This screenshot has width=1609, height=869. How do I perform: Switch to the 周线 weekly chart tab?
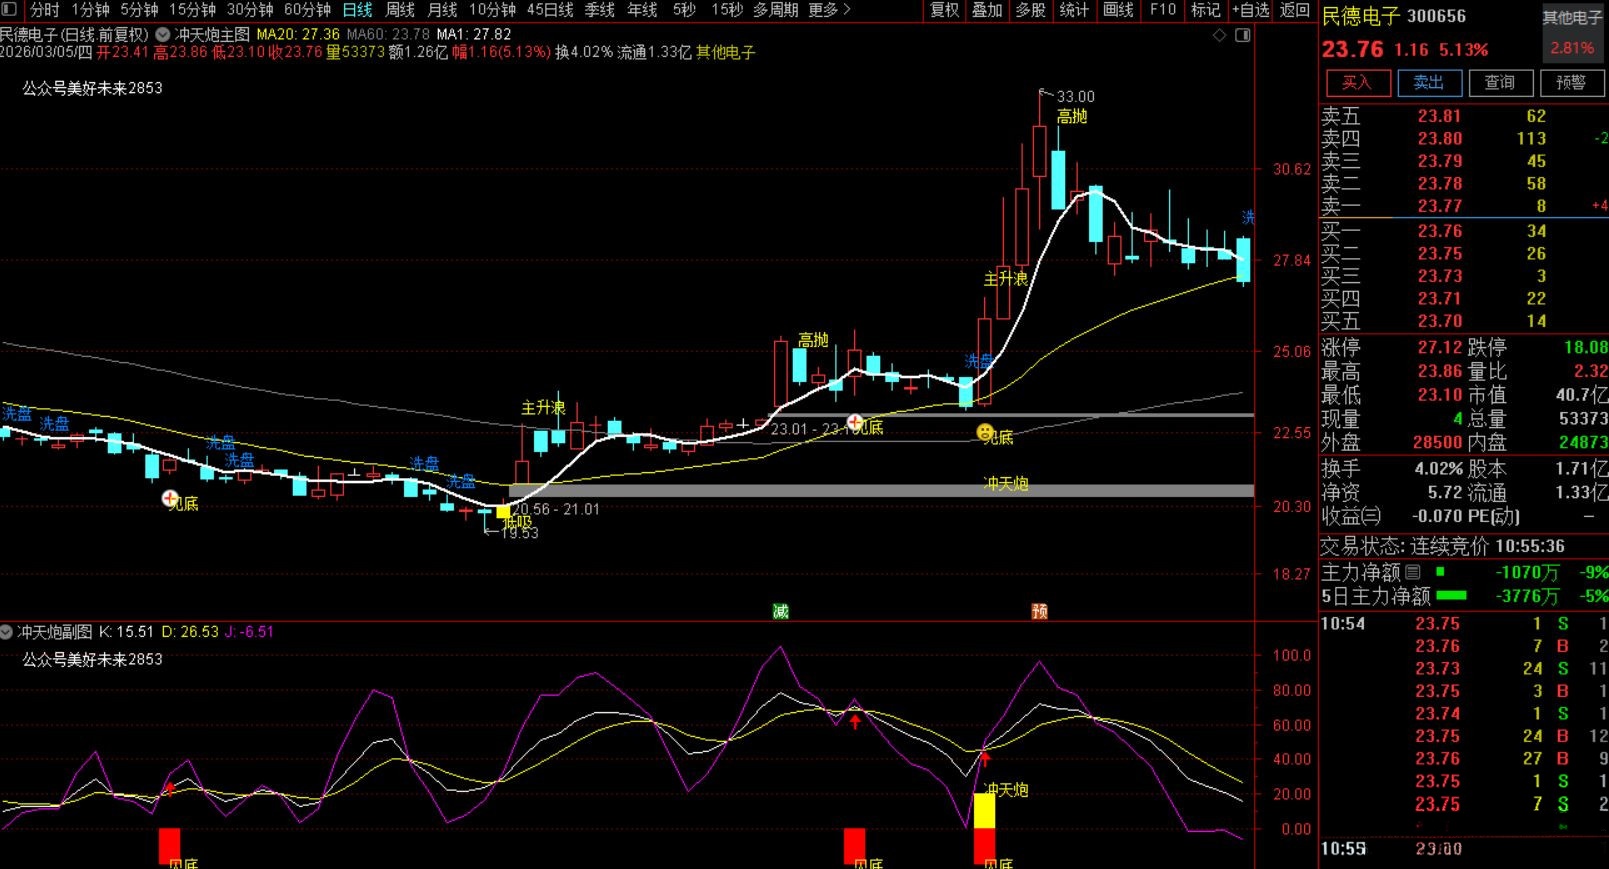400,10
